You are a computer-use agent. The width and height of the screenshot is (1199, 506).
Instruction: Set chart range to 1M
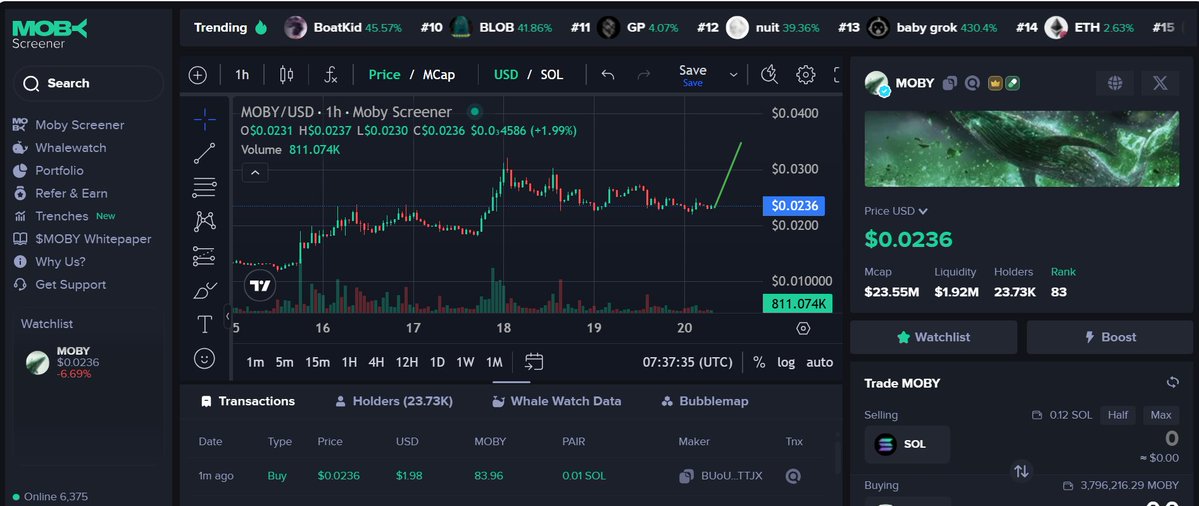tap(494, 362)
